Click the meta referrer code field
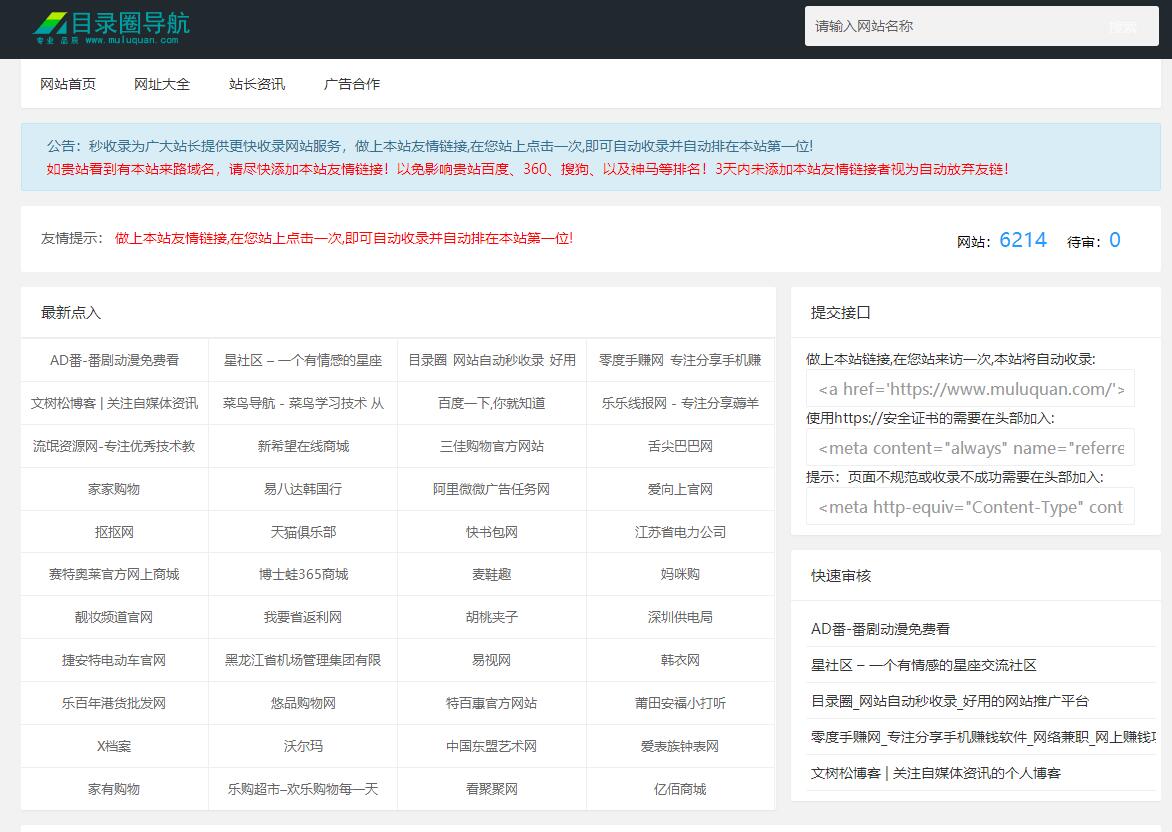1172x832 pixels. pyautogui.click(x=969, y=448)
